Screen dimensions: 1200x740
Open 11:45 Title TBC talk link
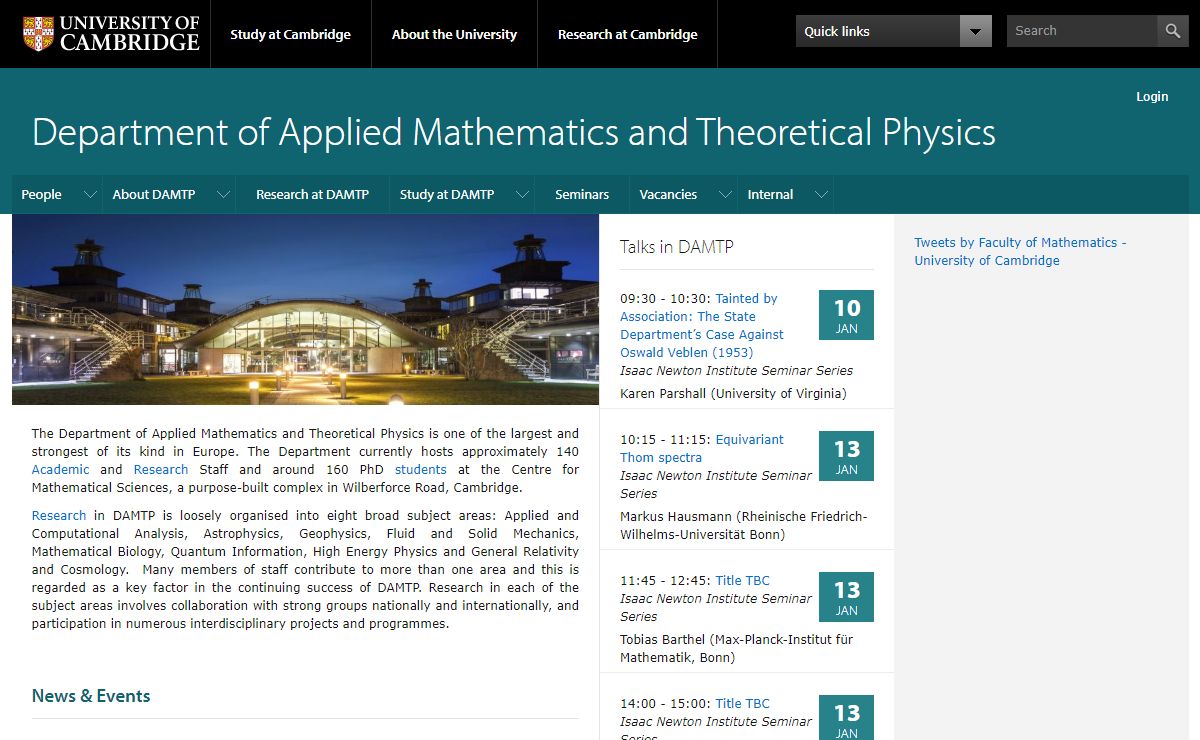[x=742, y=580]
